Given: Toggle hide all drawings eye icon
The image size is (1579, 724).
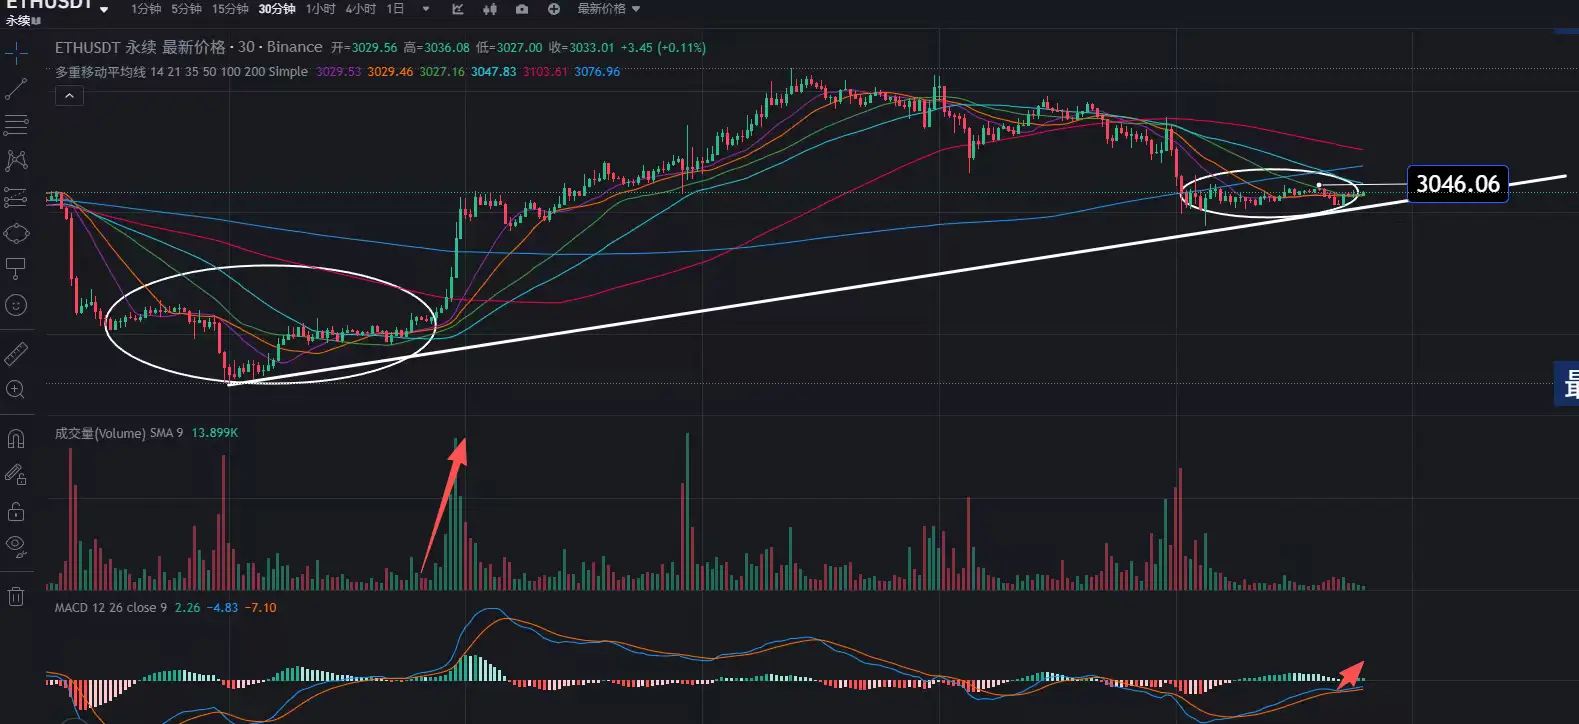Looking at the screenshot, I should 16,546.
